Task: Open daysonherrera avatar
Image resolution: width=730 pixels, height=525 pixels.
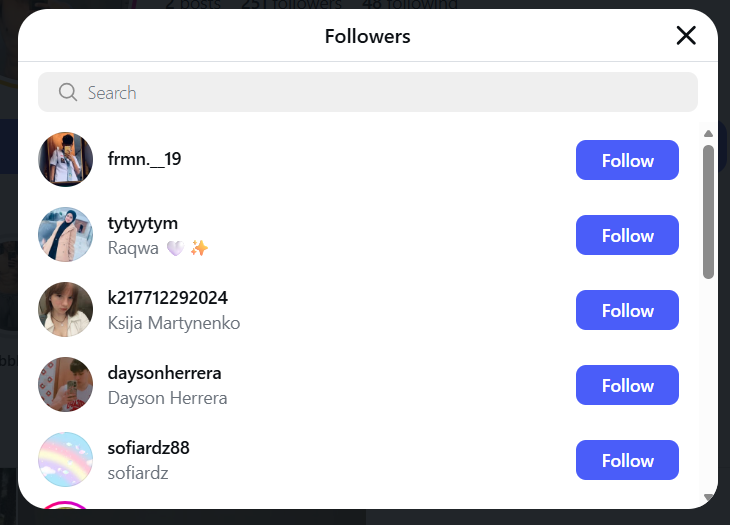Action: click(66, 385)
